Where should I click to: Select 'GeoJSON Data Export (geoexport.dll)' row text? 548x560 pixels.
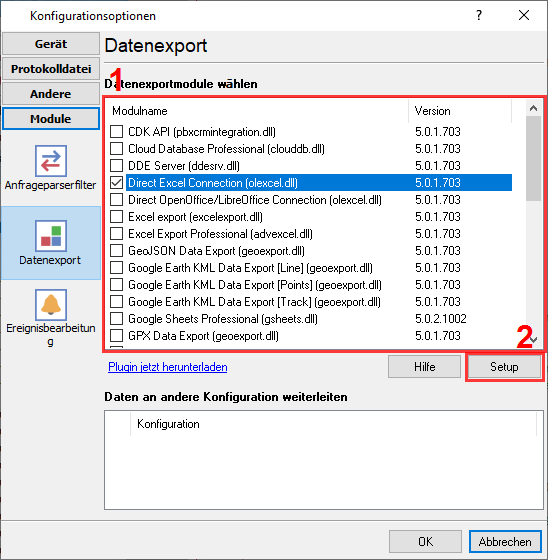[216, 251]
